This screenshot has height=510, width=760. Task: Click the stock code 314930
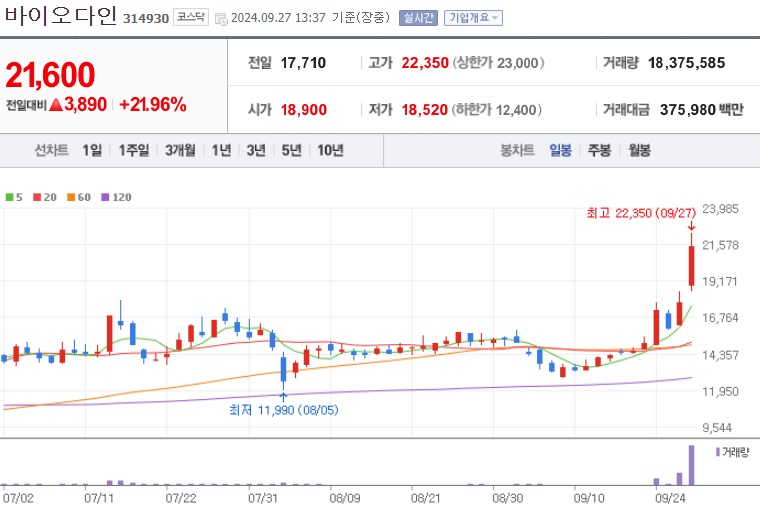point(146,18)
